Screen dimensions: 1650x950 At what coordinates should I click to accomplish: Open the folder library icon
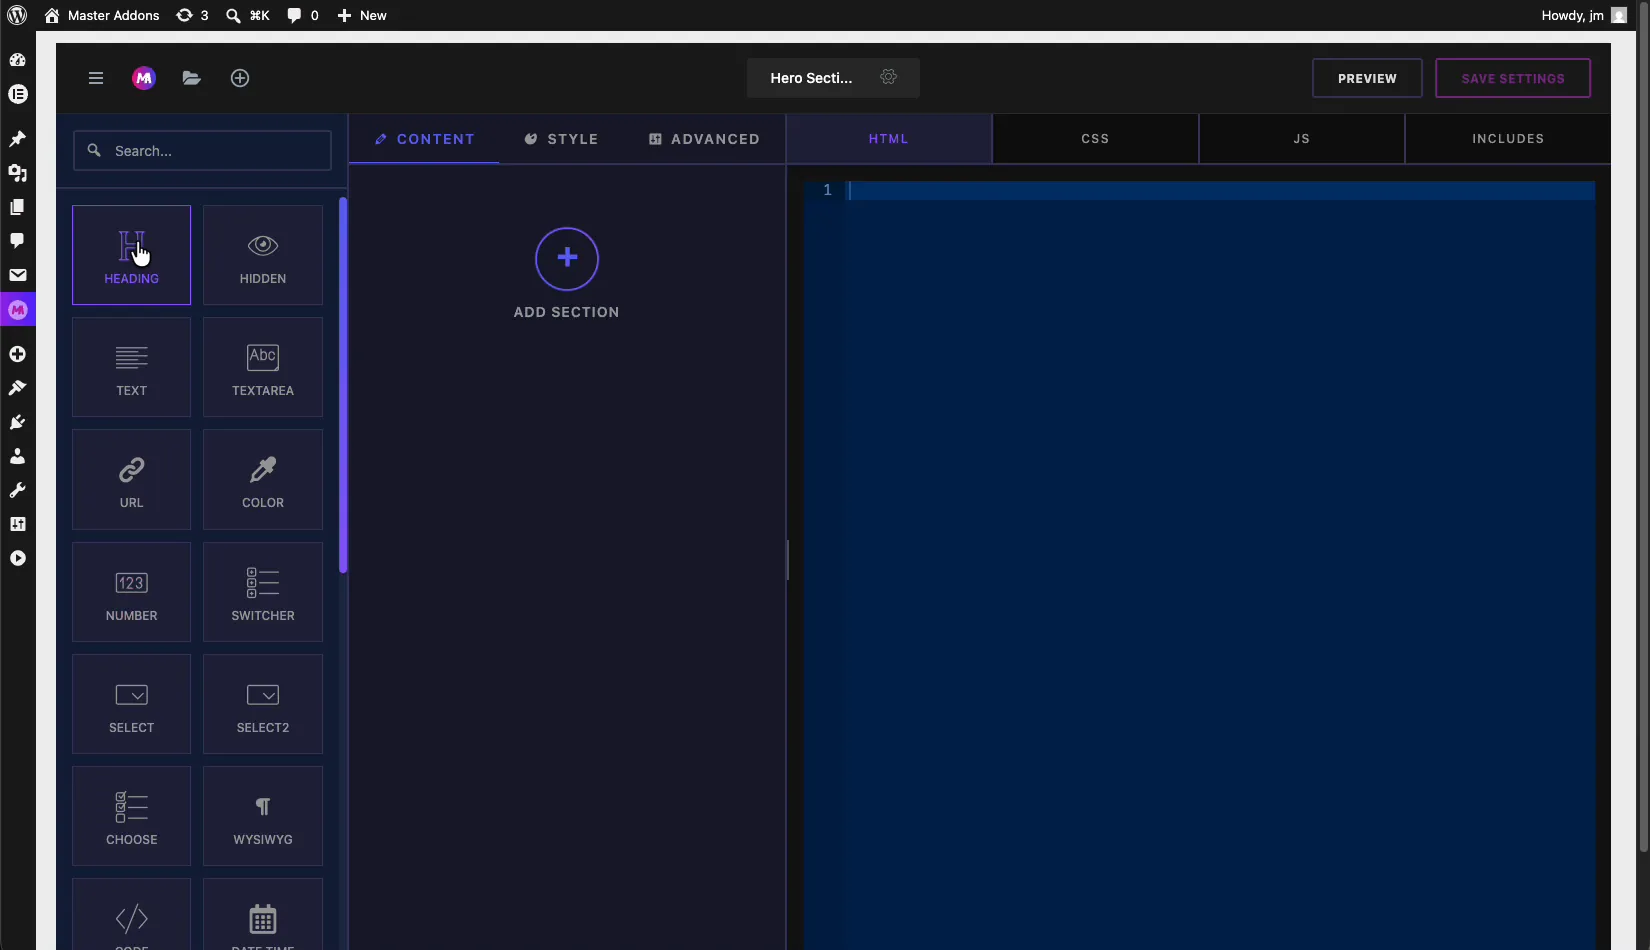click(x=192, y=78)
